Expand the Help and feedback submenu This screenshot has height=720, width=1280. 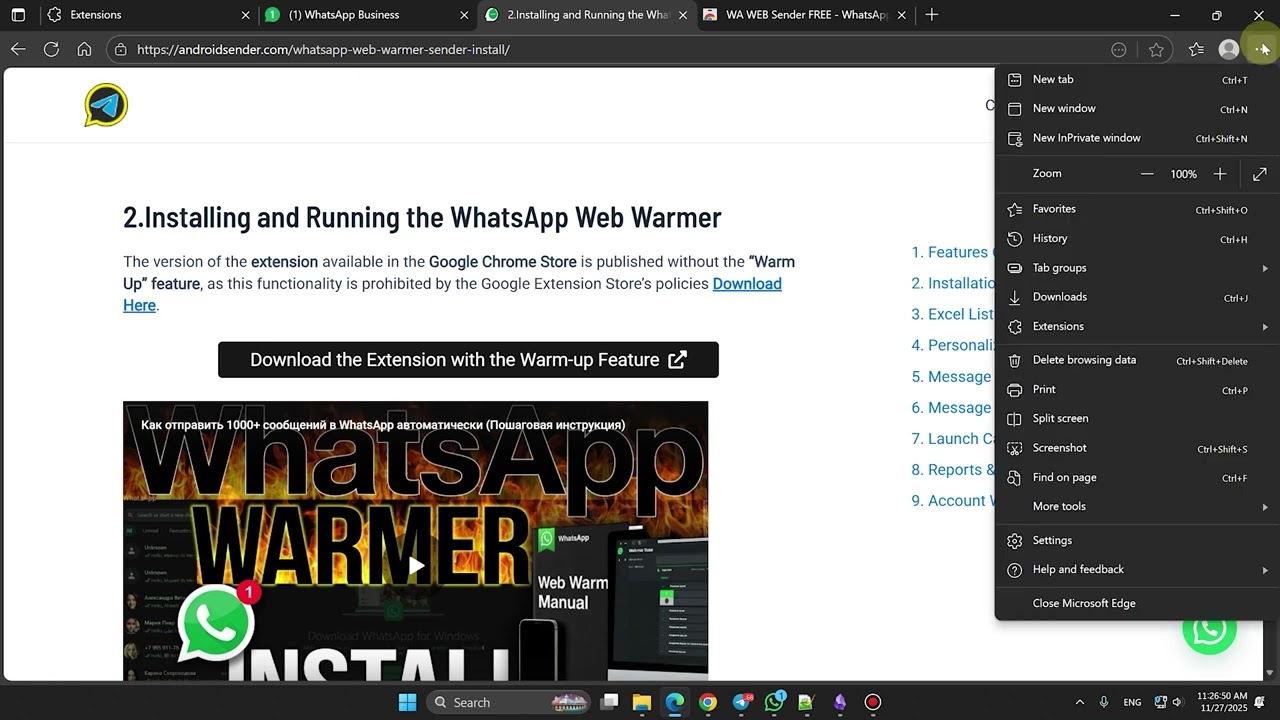click(1137, 569)
